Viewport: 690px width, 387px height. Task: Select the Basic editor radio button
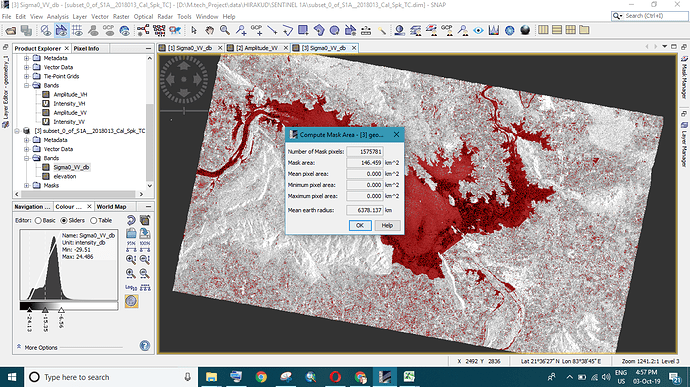(38, 220)
